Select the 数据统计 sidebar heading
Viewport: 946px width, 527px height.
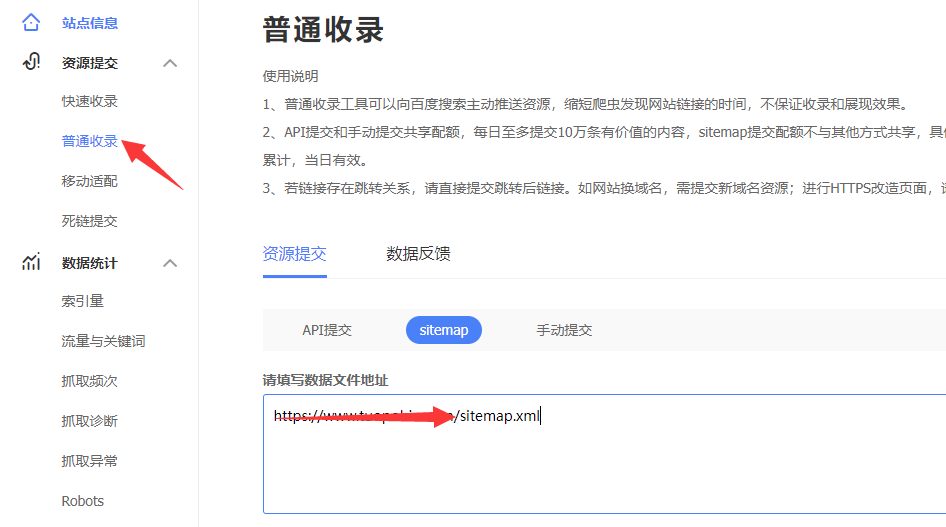click(89, 263)
